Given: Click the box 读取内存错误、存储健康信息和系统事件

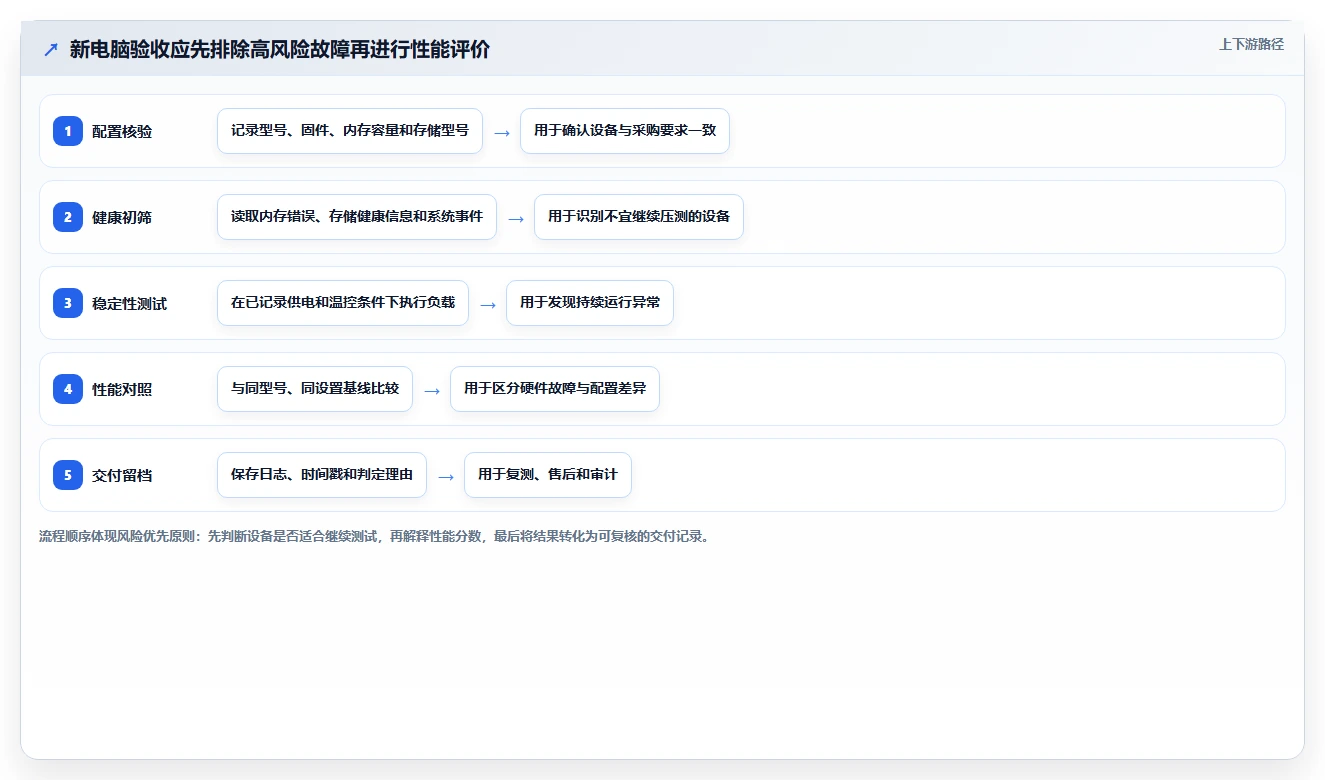Looking at the screenshot, I should click(357, 217).
